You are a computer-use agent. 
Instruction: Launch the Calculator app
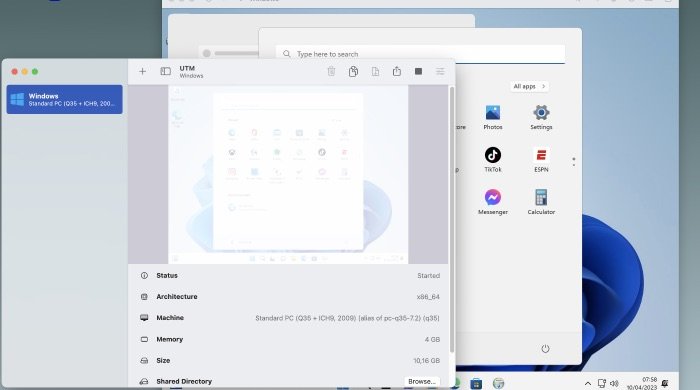coord(541,202)
